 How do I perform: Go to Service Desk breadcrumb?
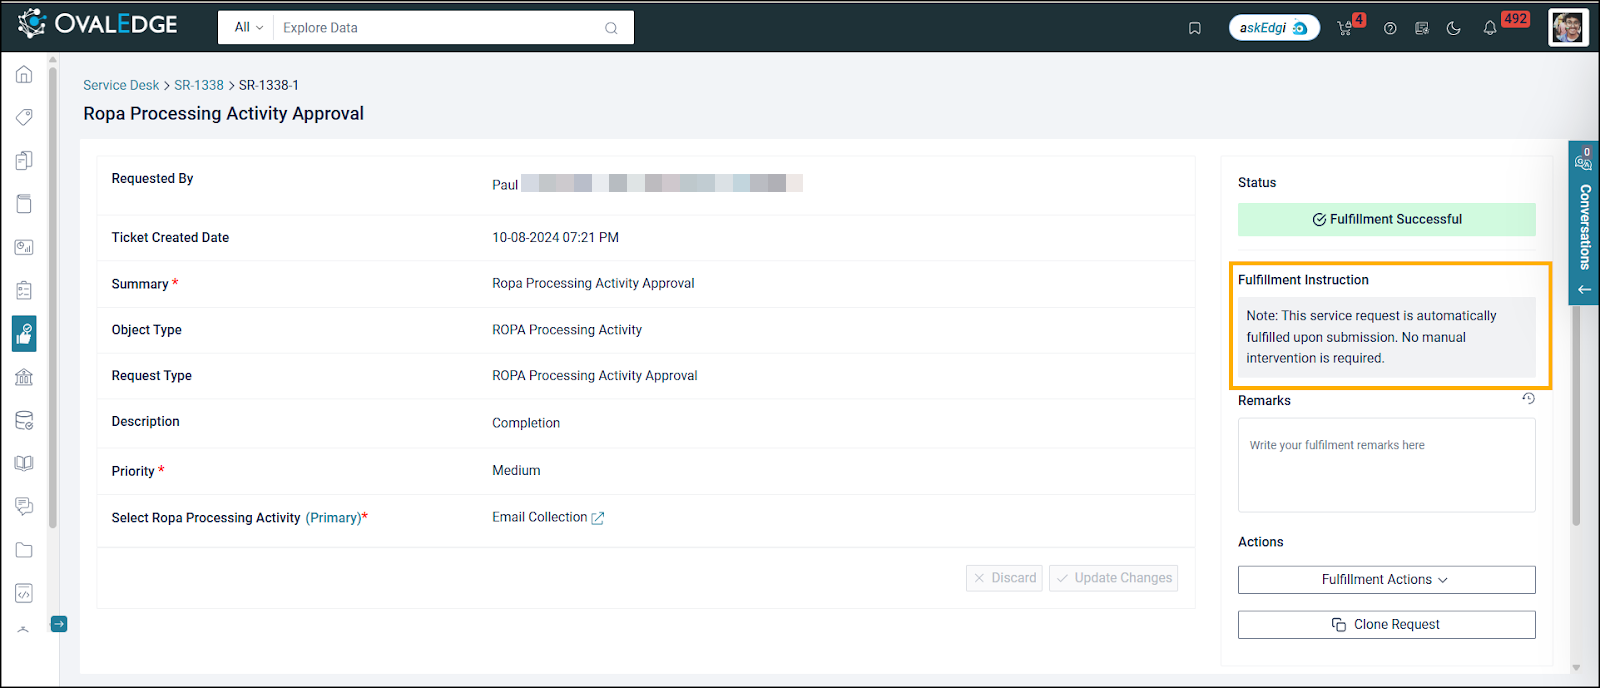[121, 85]
